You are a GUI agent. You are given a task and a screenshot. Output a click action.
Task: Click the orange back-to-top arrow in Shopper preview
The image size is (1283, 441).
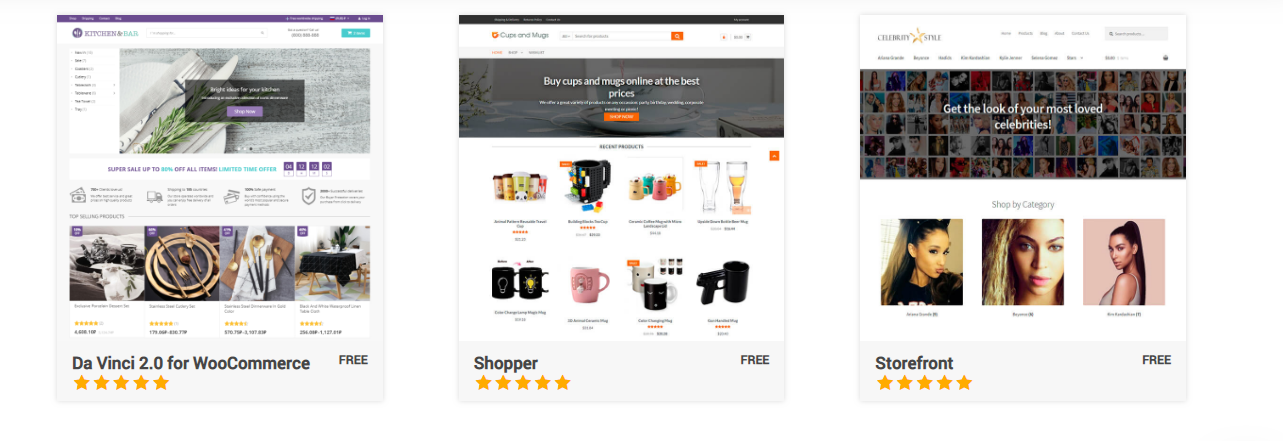(774, 156)
